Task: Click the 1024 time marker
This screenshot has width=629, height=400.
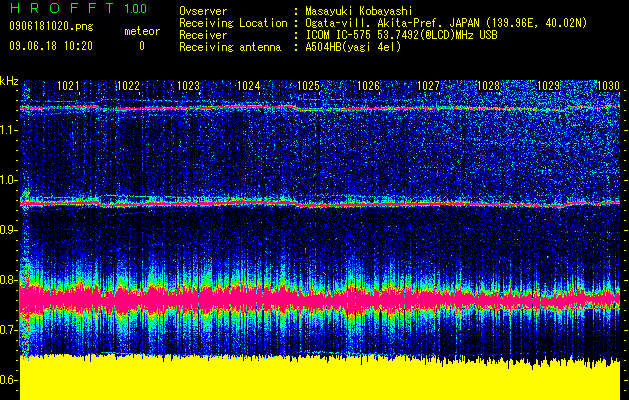Action: coord(249,86)
